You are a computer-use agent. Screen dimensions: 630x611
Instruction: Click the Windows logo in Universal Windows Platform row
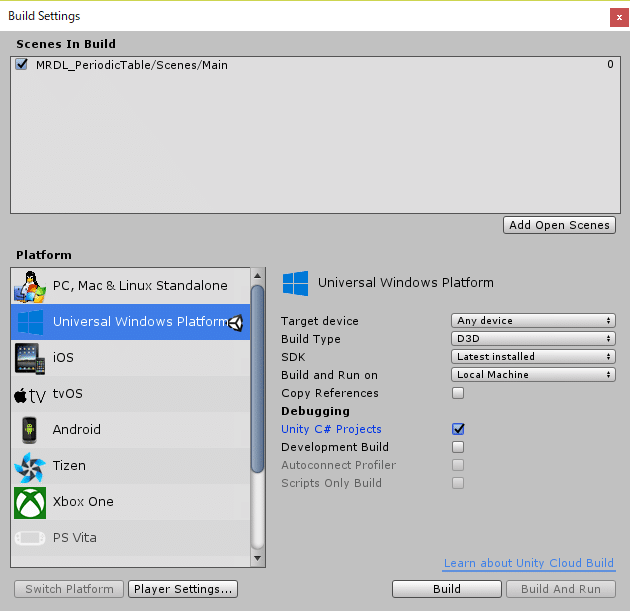(30, 322)
